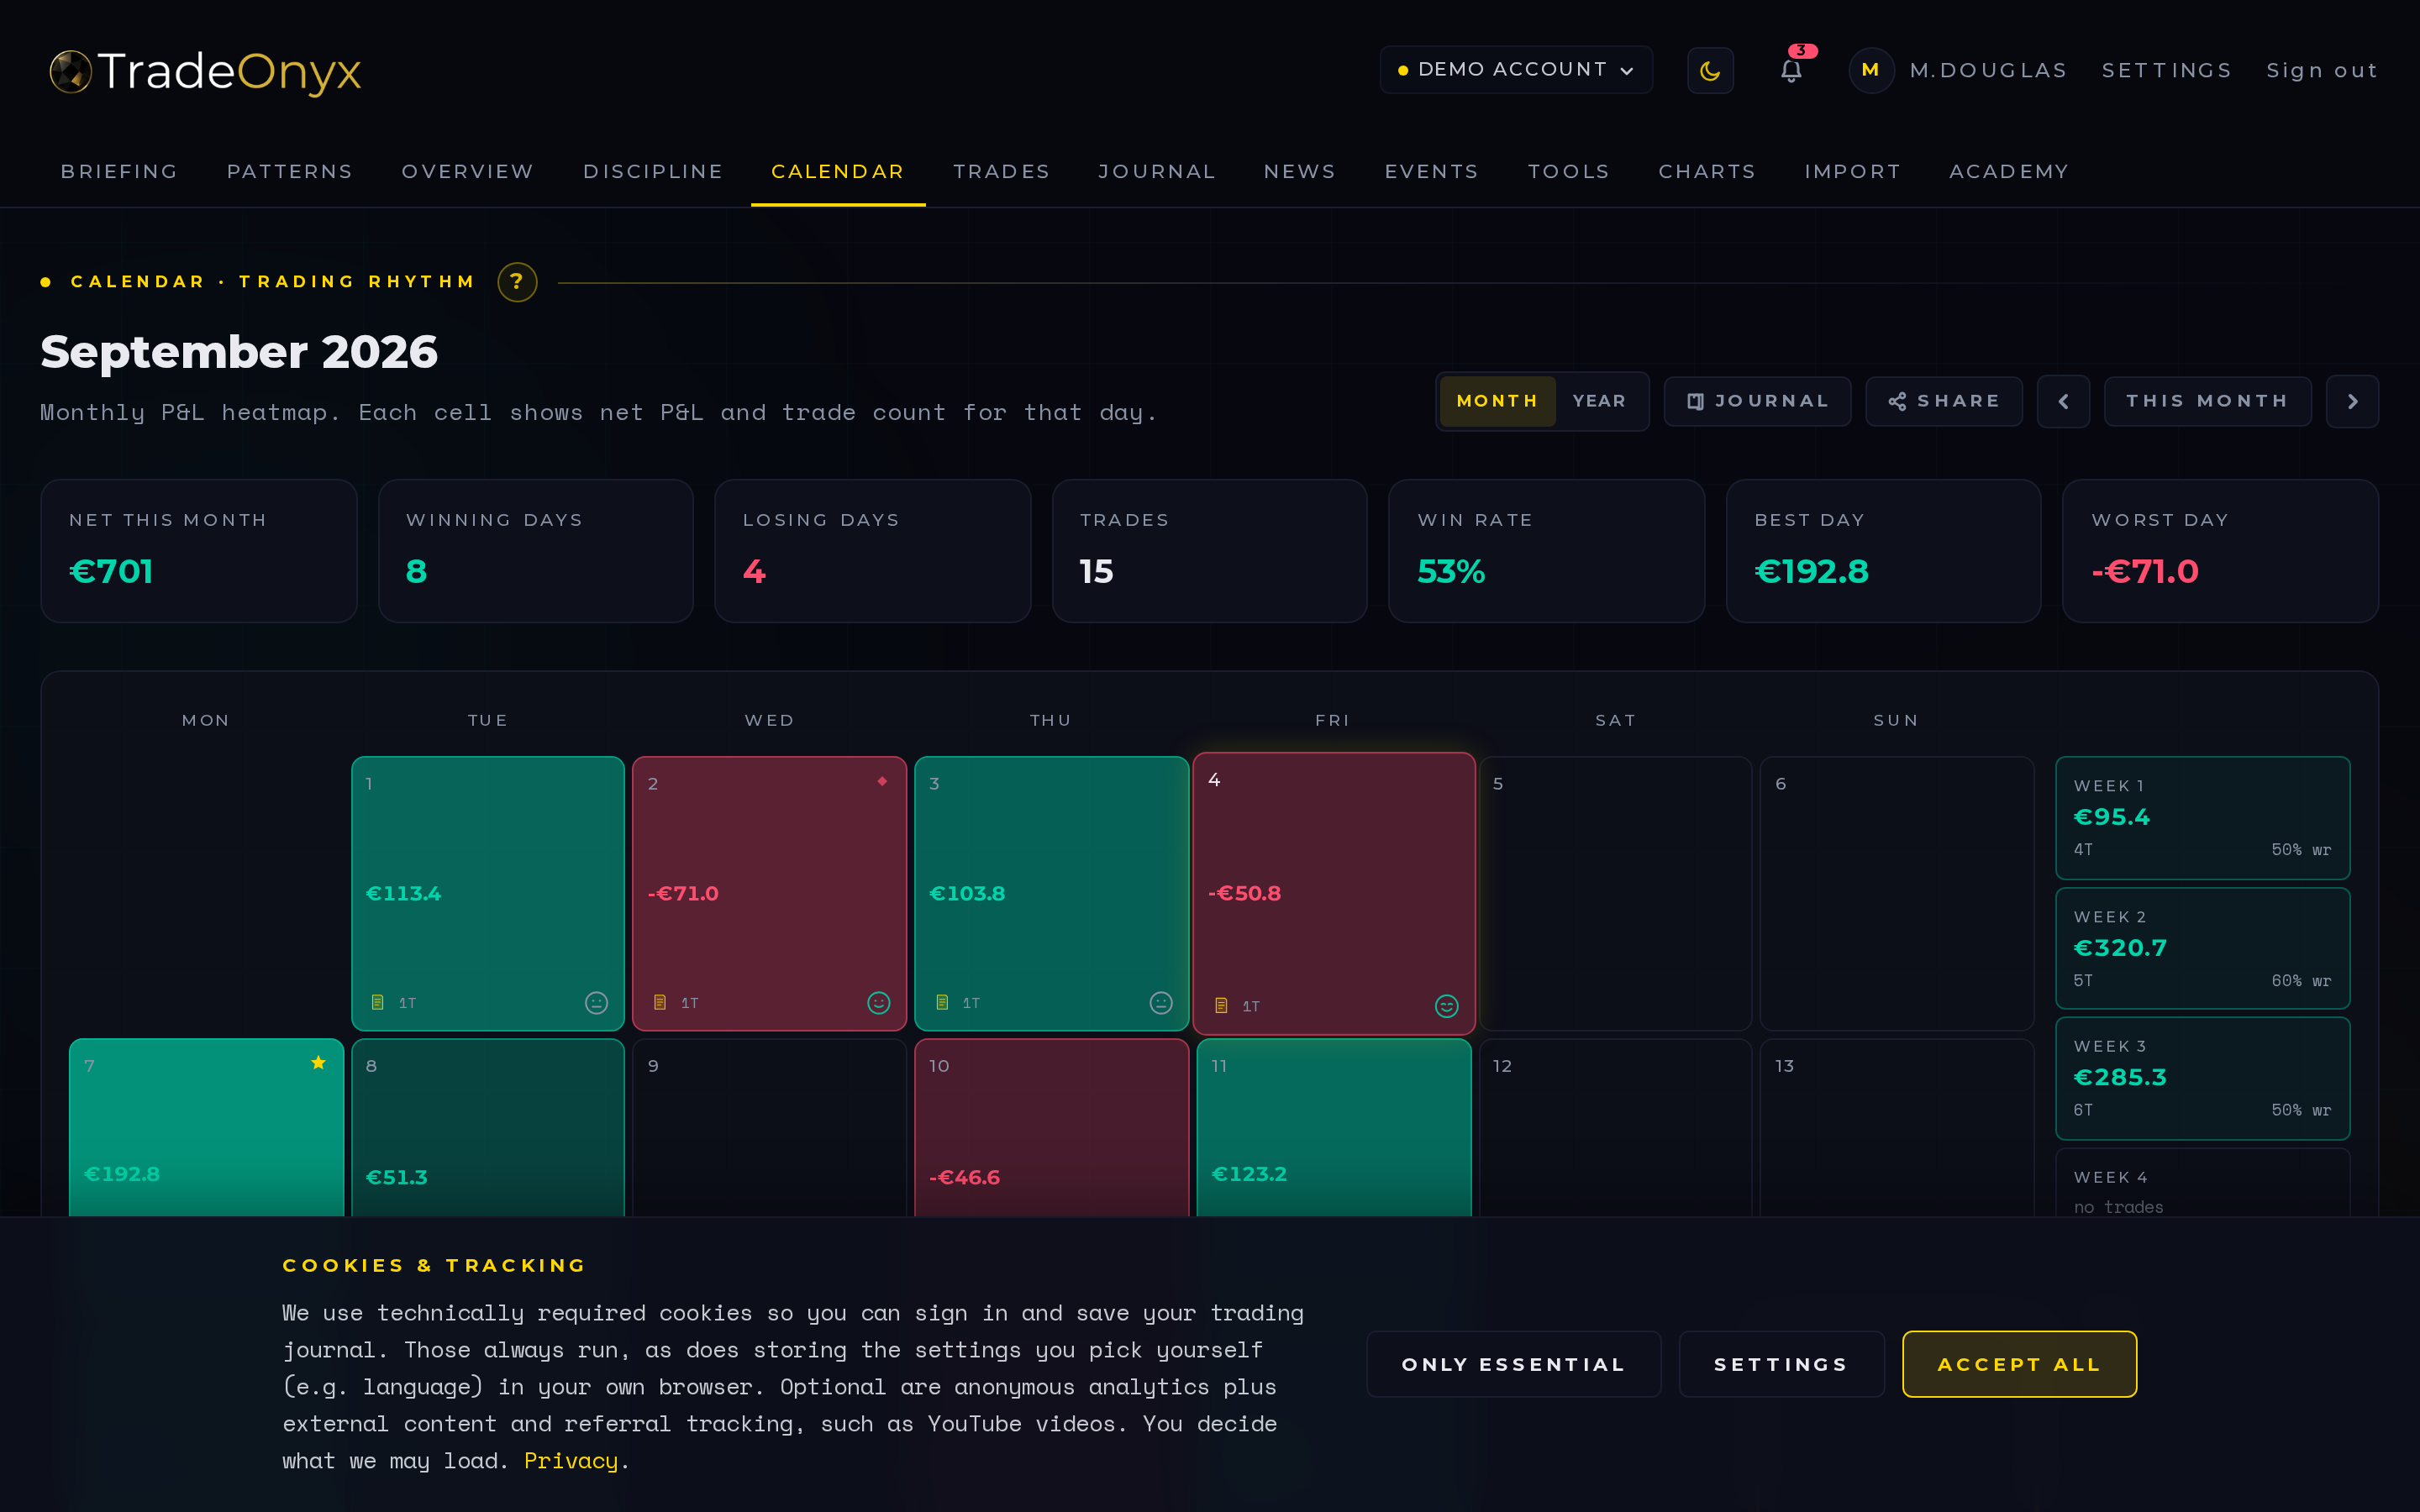Open day 11 cell showing €123.2

click(1334, 1128)
